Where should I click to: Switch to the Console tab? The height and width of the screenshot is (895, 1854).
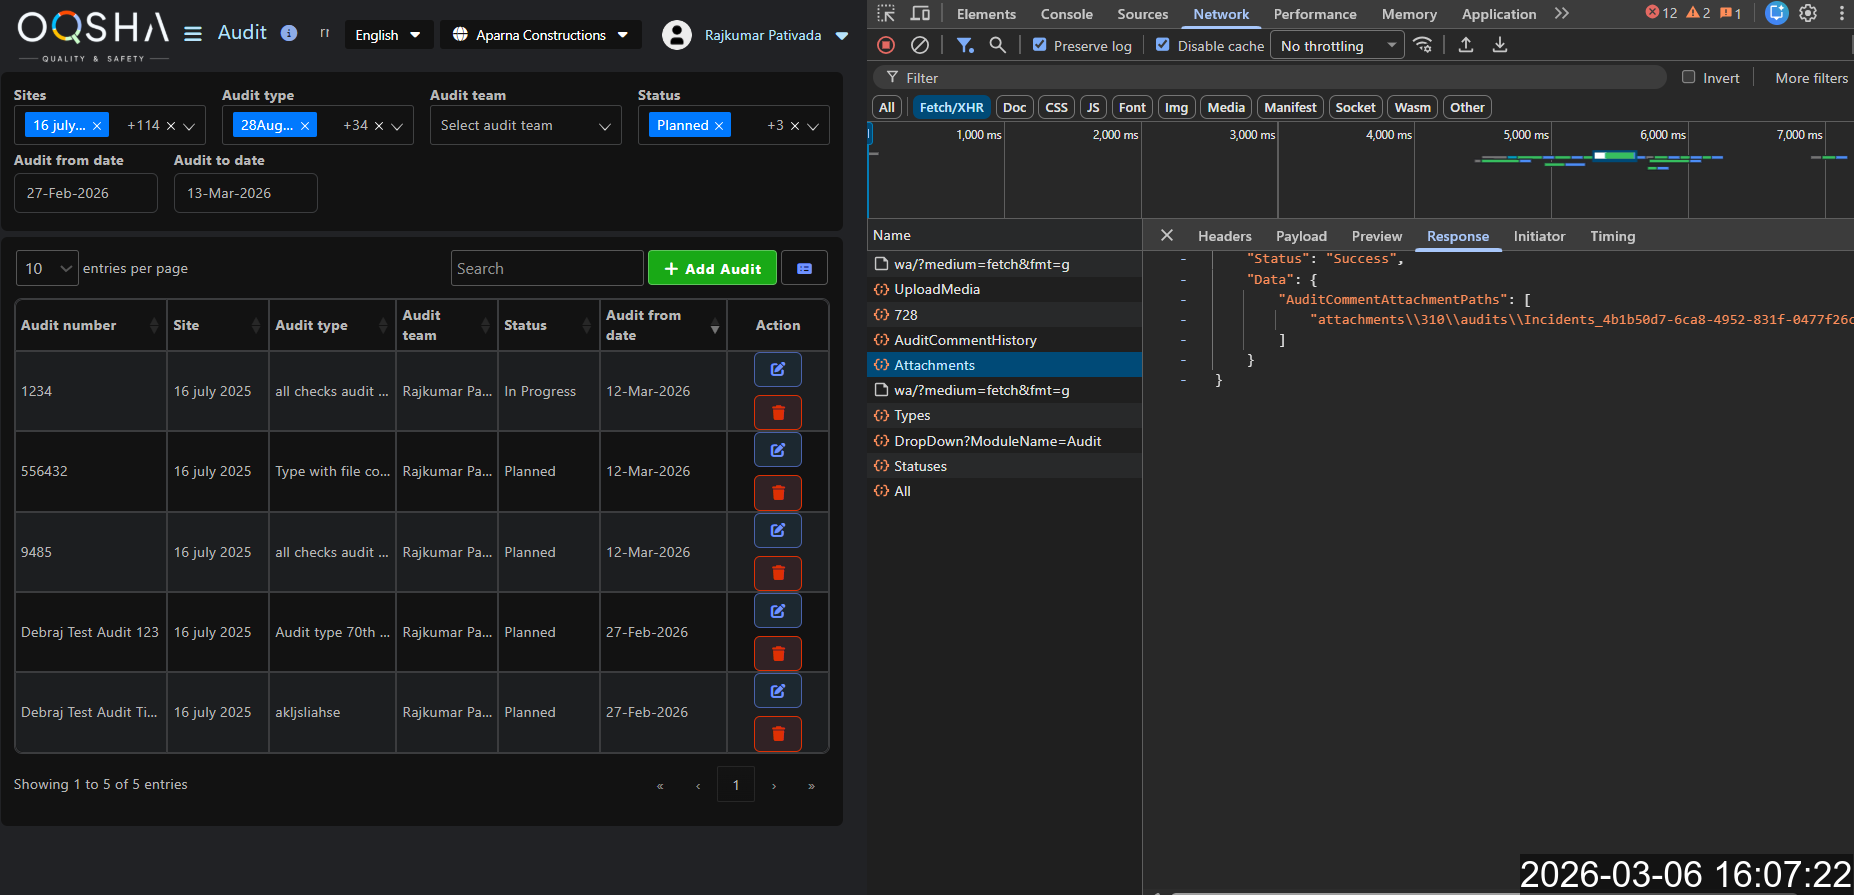[x=1066, y=14]
